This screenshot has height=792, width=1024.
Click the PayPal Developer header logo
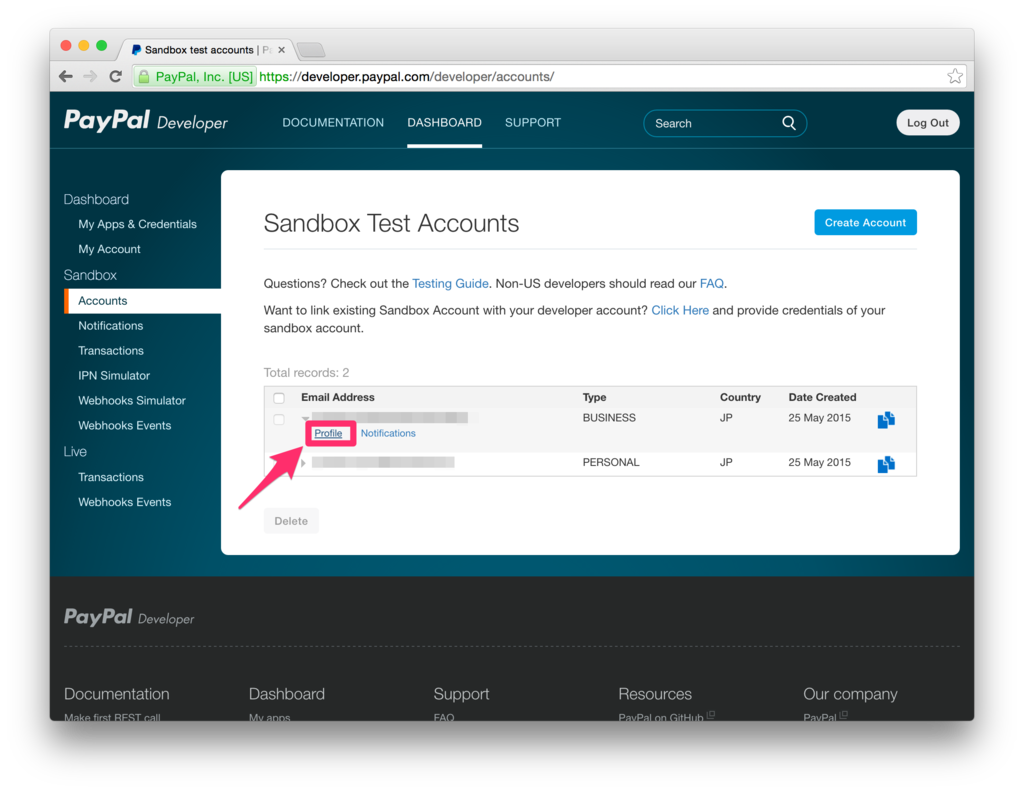tap(146, 121)
